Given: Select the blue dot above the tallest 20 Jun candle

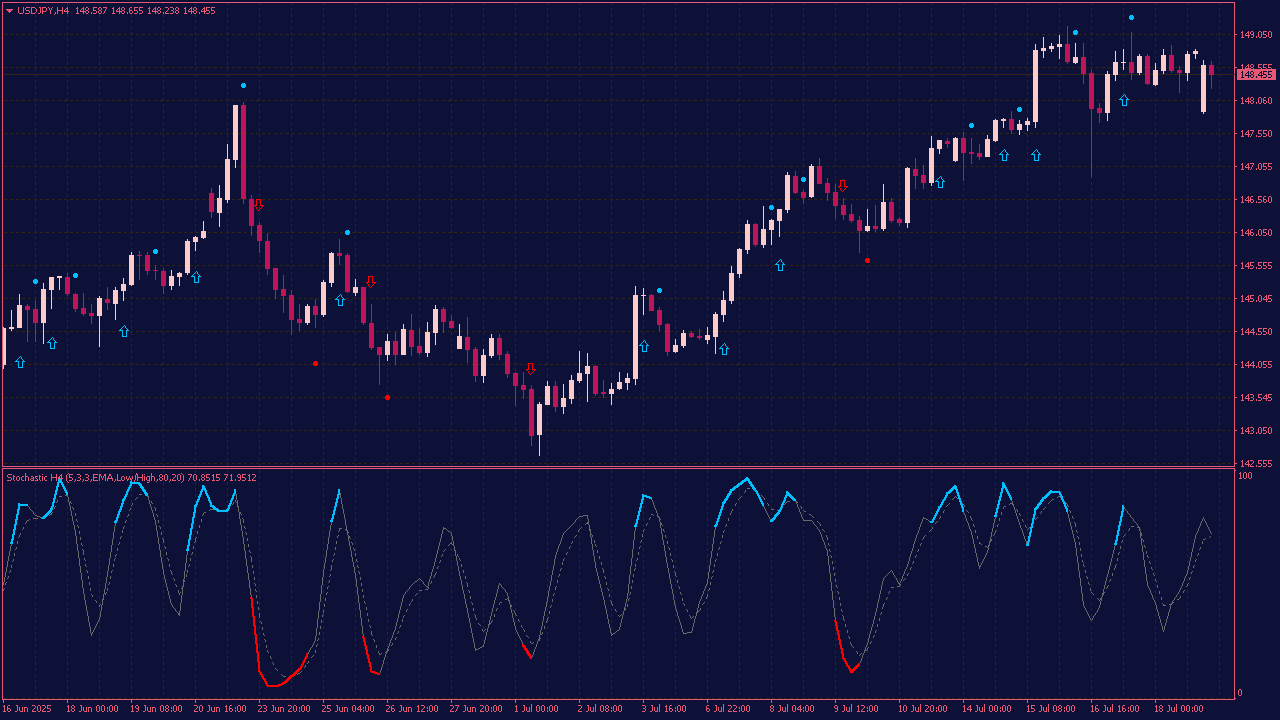Looking at the screenshot, I should point(243,86).
